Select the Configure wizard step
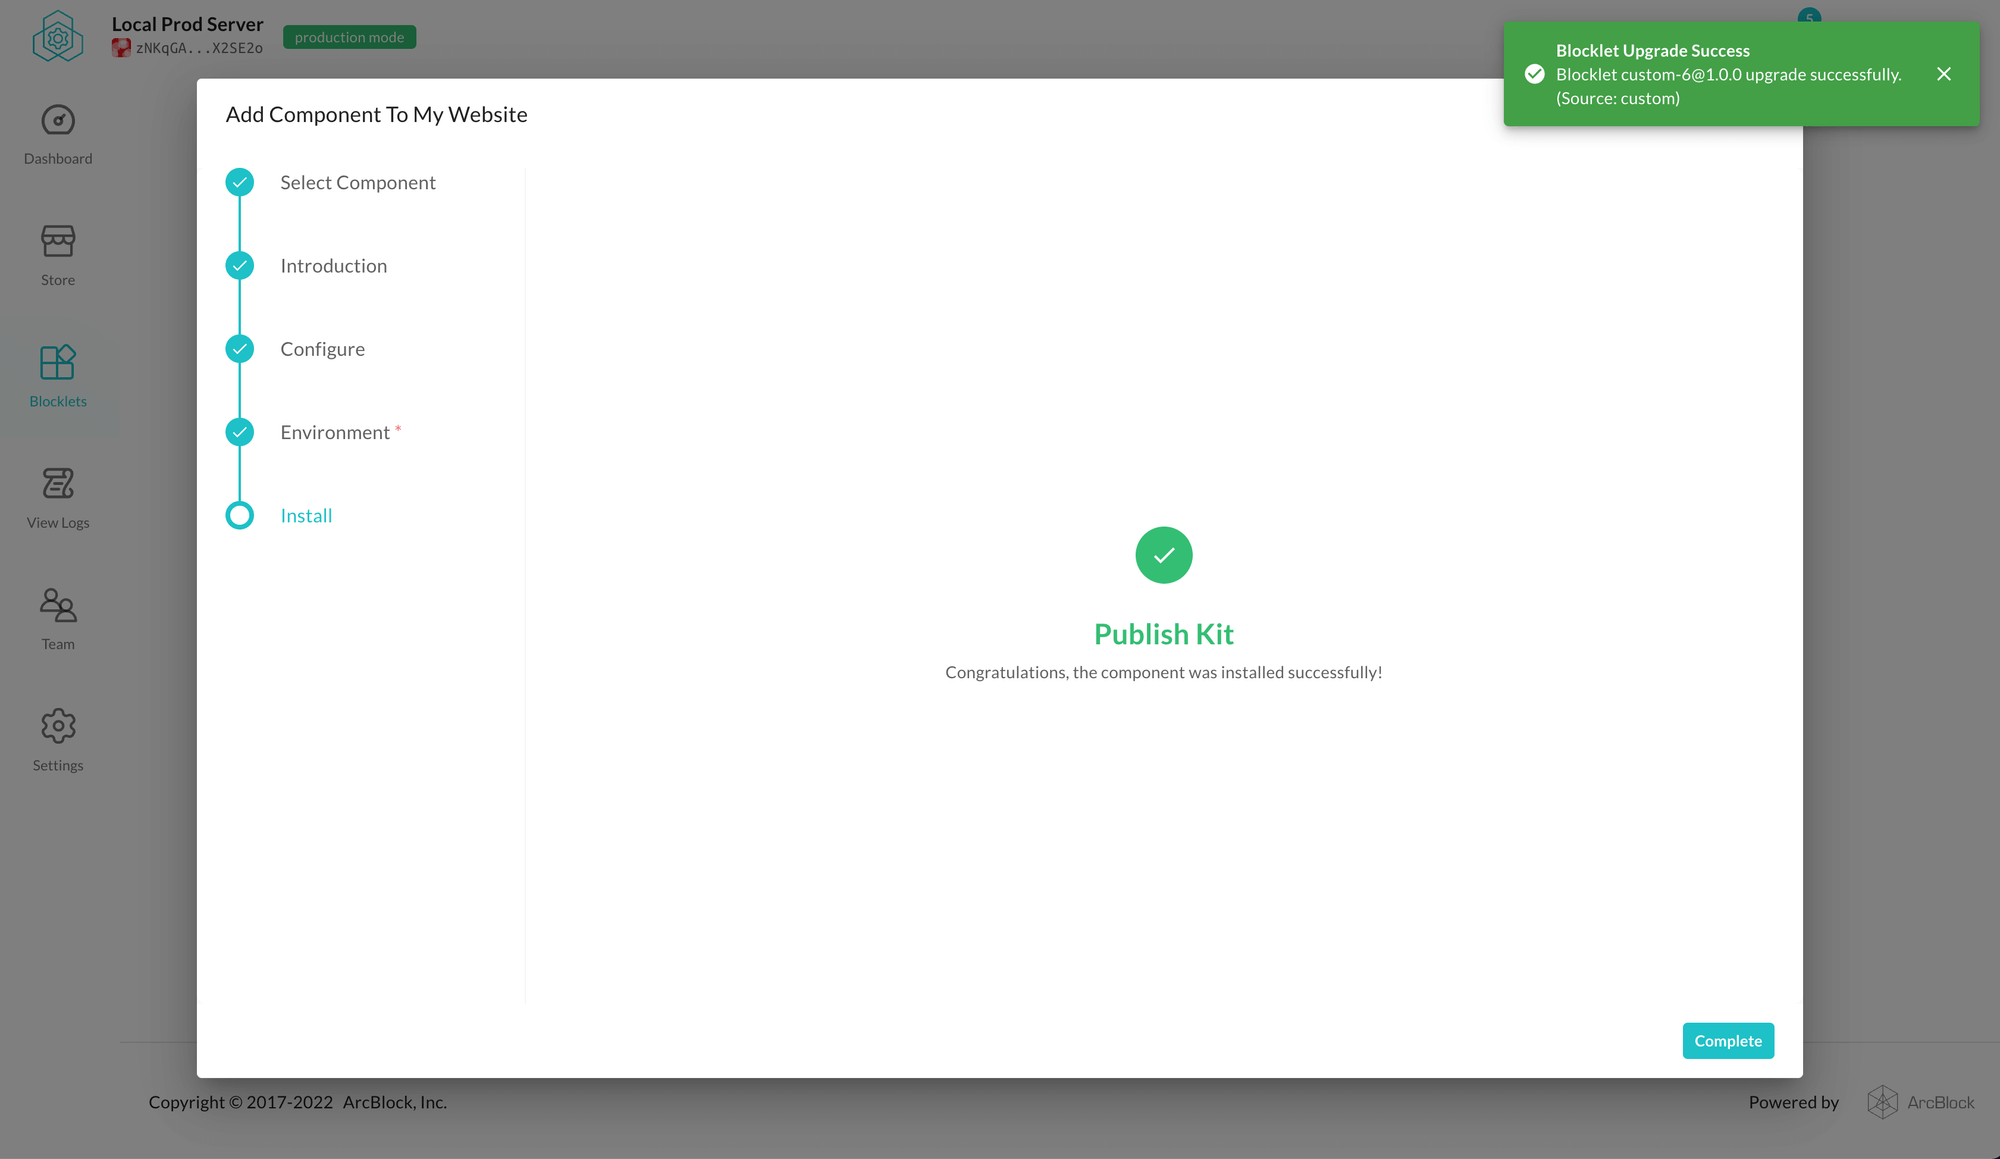Viewport: 2000px width, 1159px height. tap(323, 348)
